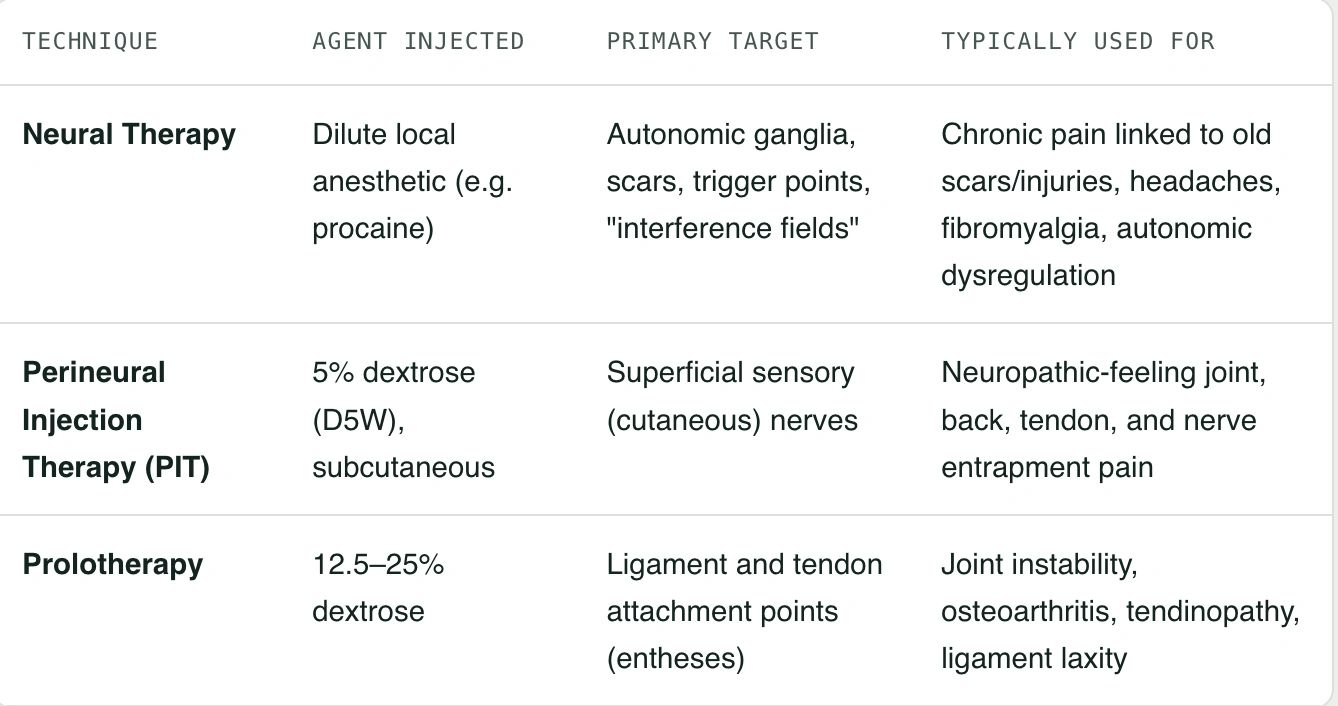Screen dimensions: 1338x706
Task: Click the '5% dextrose (D5W), subcutaneous' cell
Action: click(404, 420)
